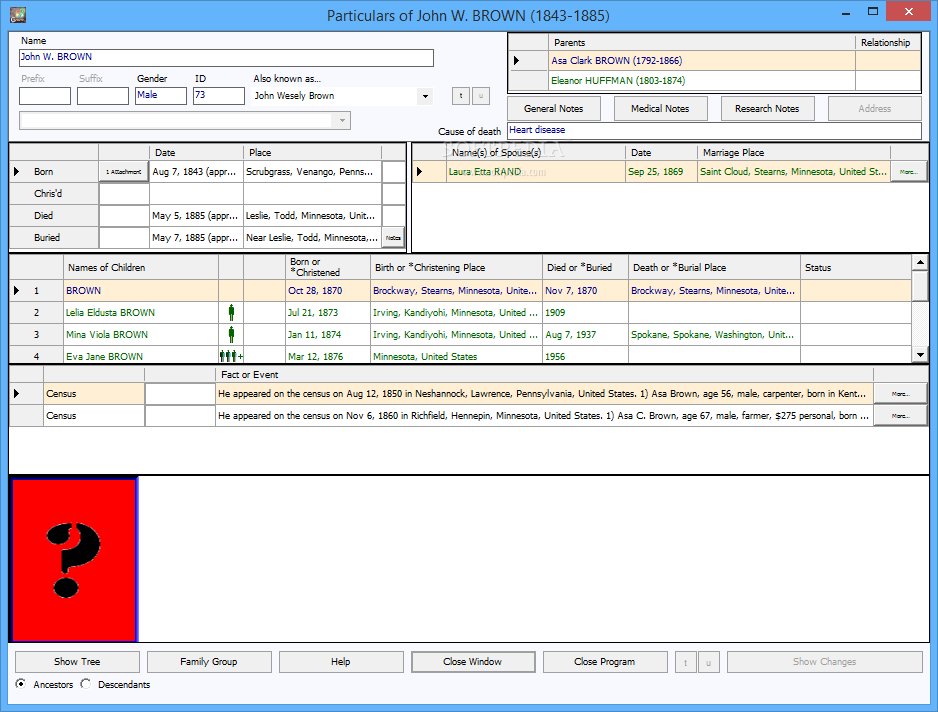The width and height of the screenshot is (938, 712).
Task: Click the Prefix input field
Action: point(45,96)
